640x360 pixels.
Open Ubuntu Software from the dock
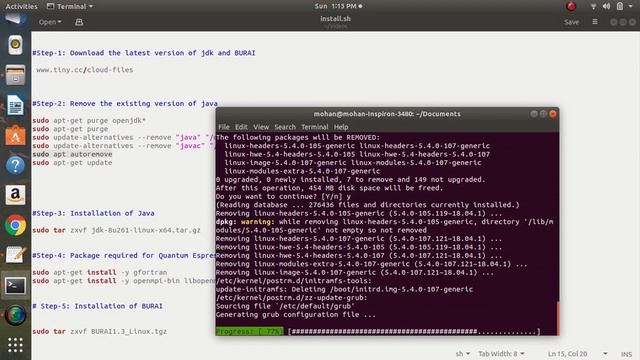point(15,135)
